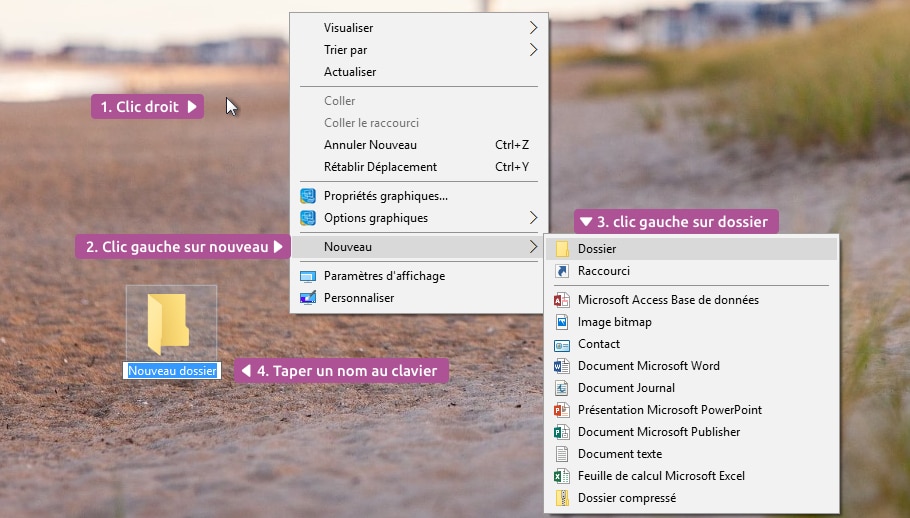Click the Nouveau dossier folder icon on desktop
This screenshot has height=518, width=910.
(x=170, y=322)
